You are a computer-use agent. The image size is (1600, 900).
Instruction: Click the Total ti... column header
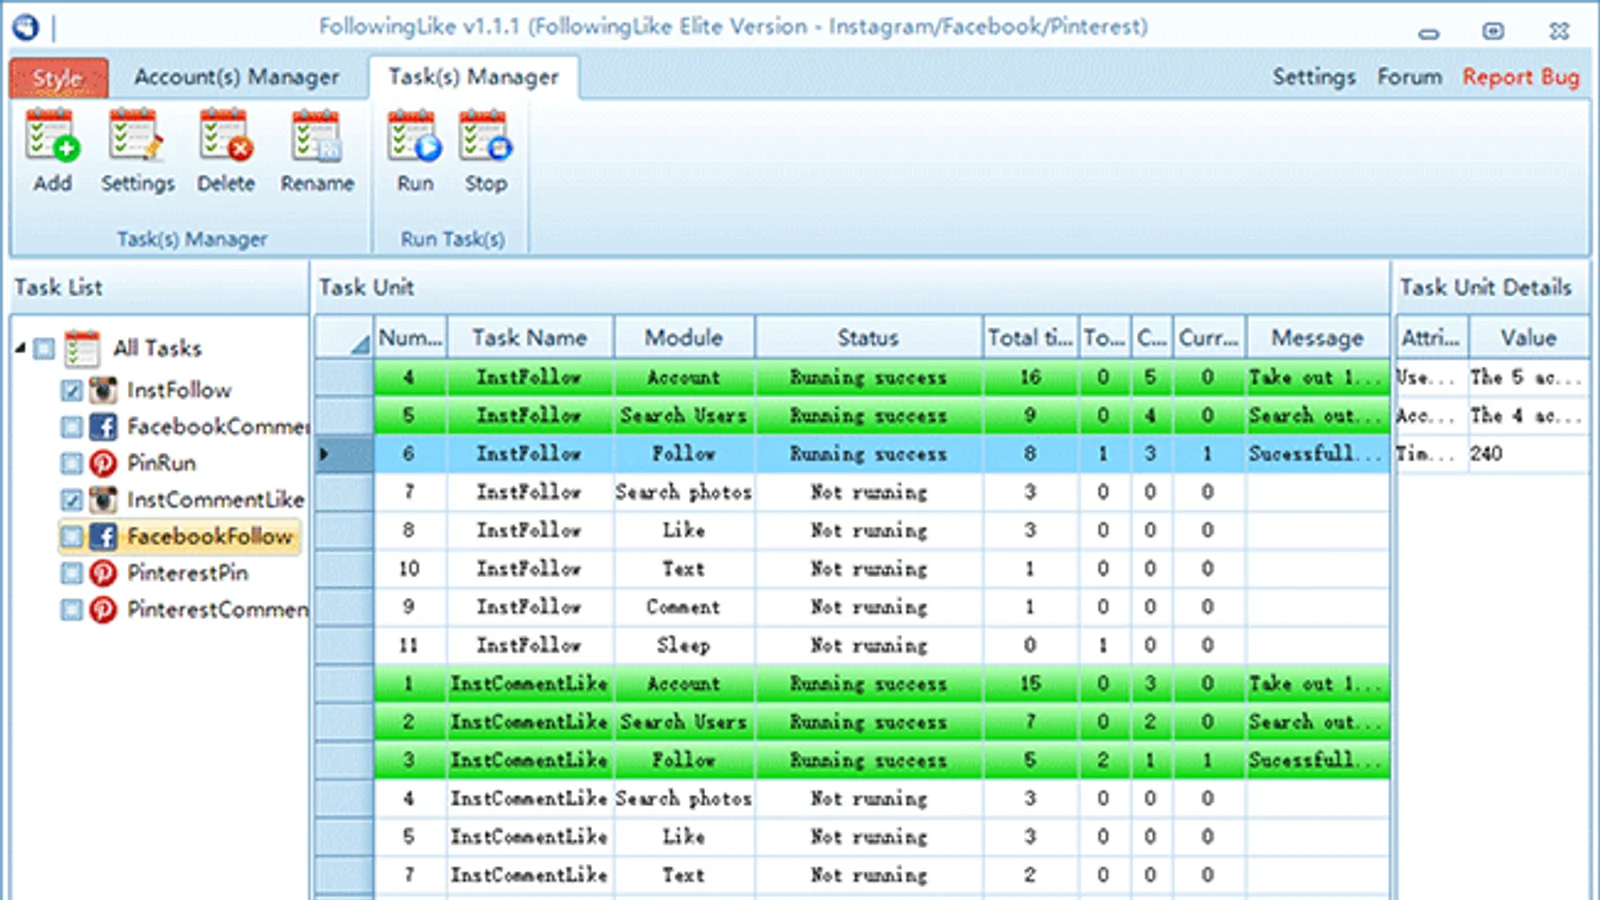(1030, 338)
